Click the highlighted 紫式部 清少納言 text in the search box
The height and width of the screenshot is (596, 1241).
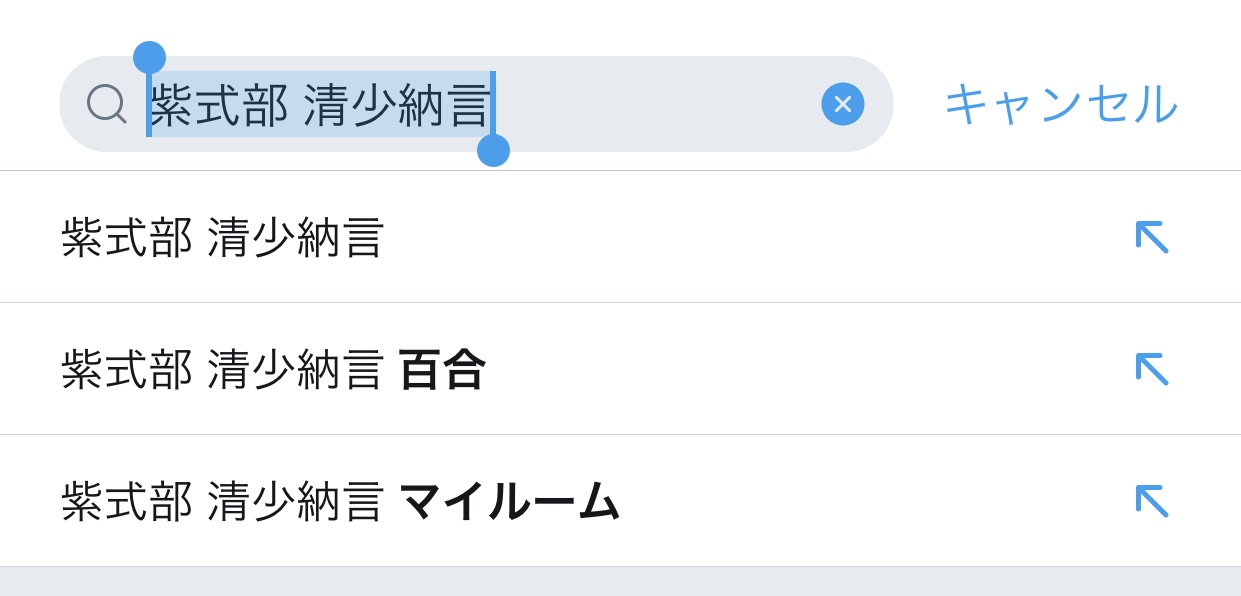coord(320,105)
